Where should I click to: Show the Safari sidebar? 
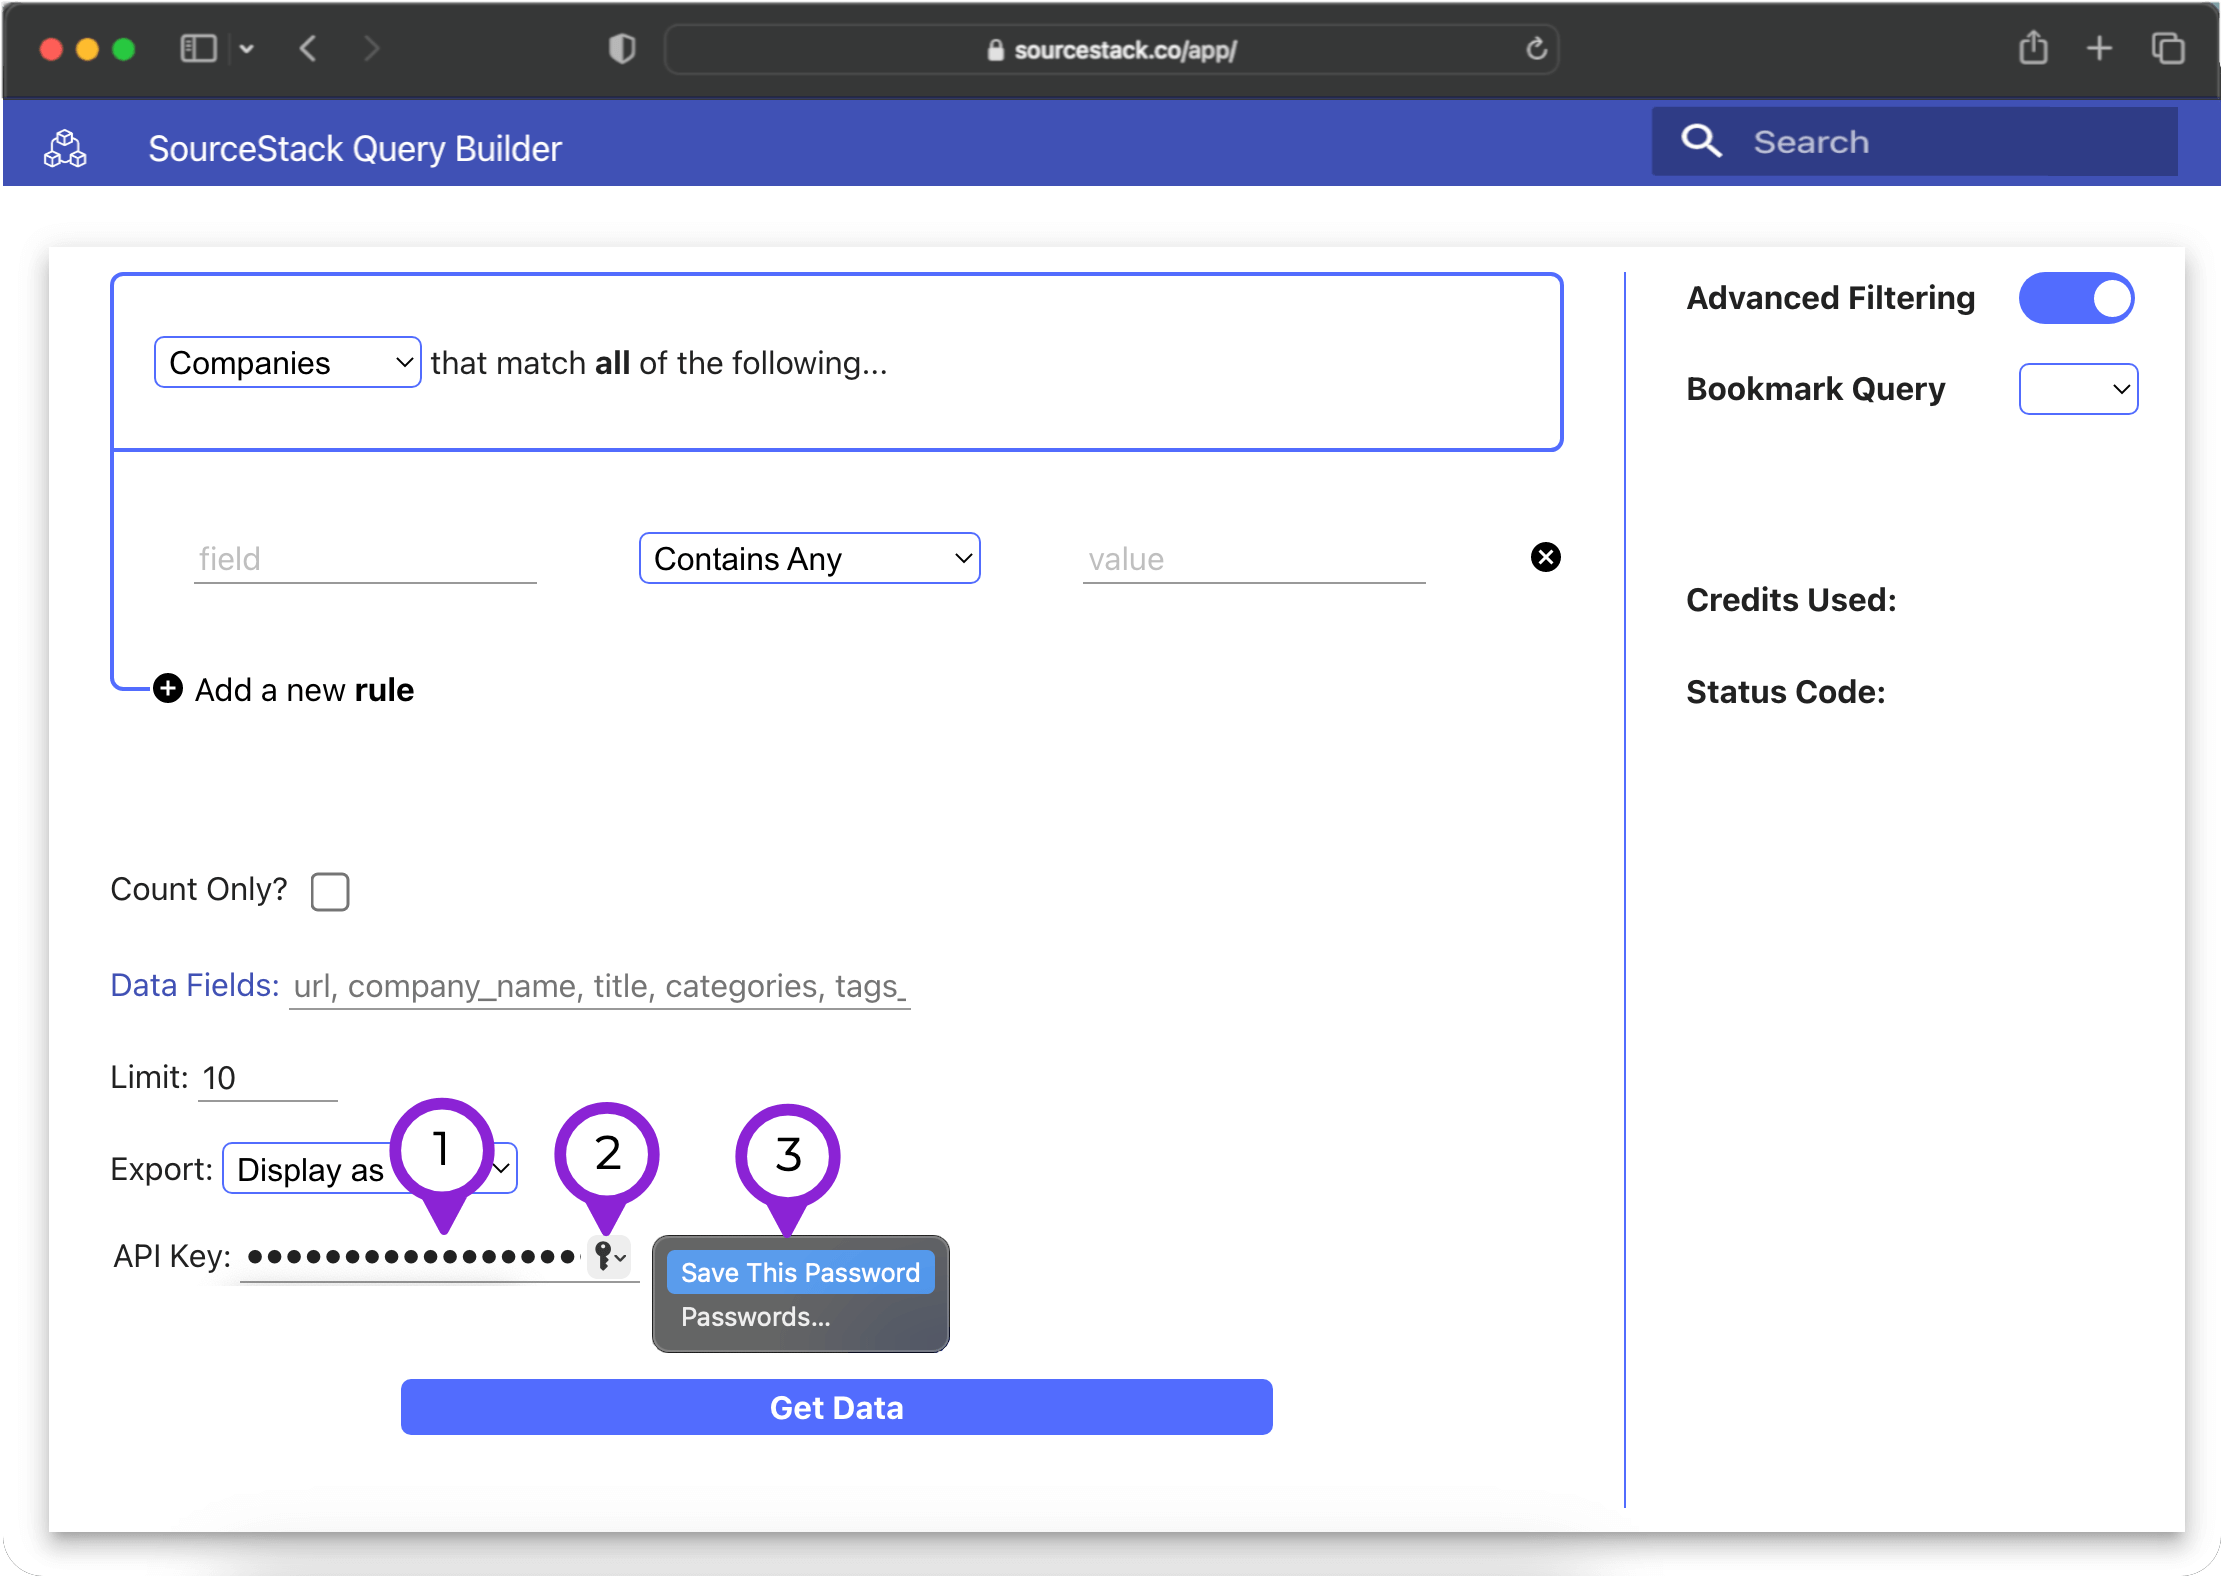198,48
